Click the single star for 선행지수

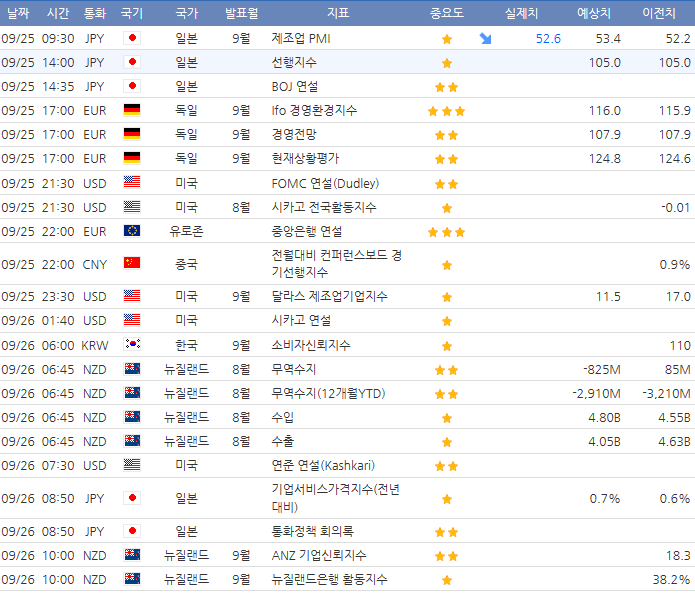447,63
